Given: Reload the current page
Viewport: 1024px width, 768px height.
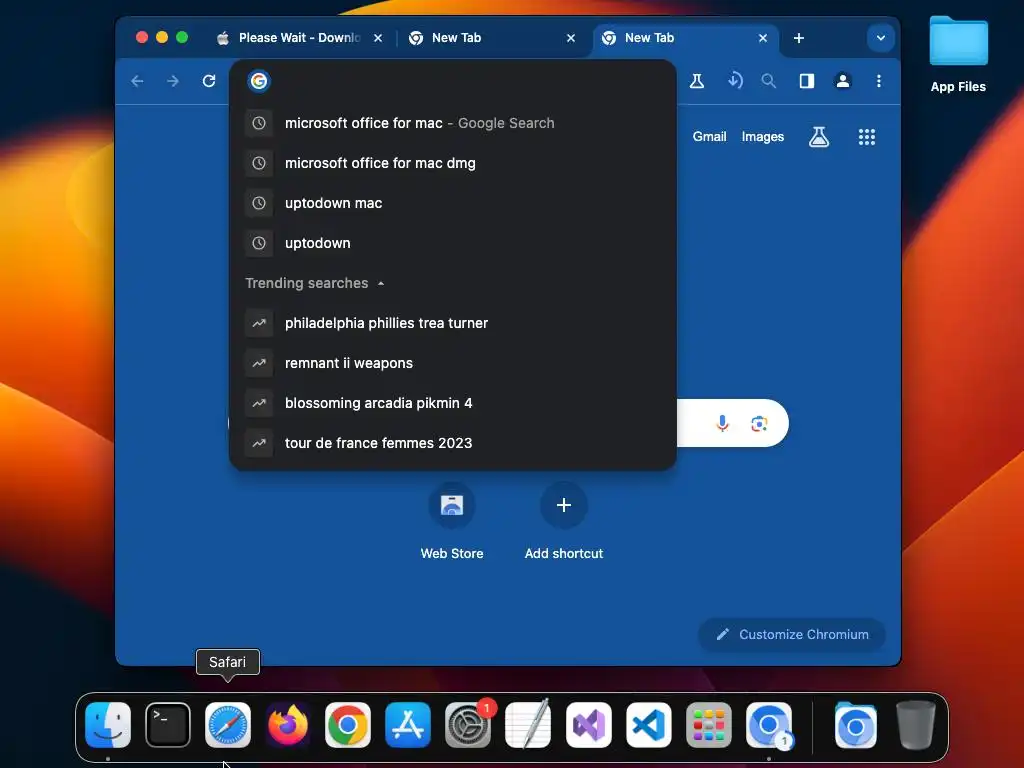Looking at the screenshot, I should point(209,81).
